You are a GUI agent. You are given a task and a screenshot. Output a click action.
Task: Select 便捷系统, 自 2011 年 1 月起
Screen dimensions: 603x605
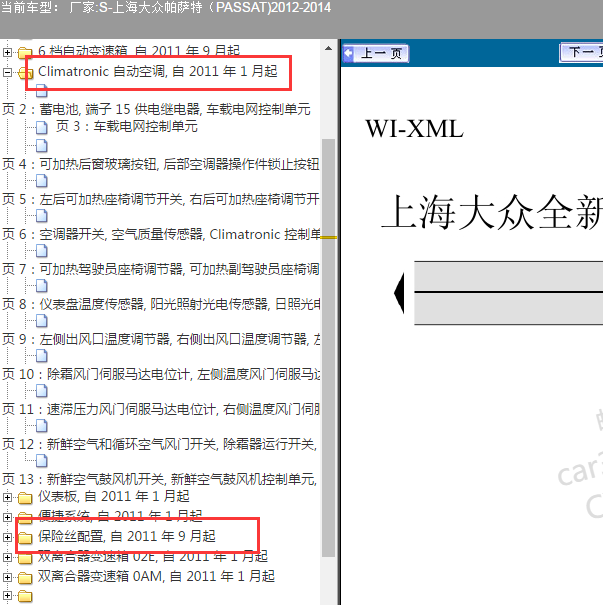[x=120, y=515]
